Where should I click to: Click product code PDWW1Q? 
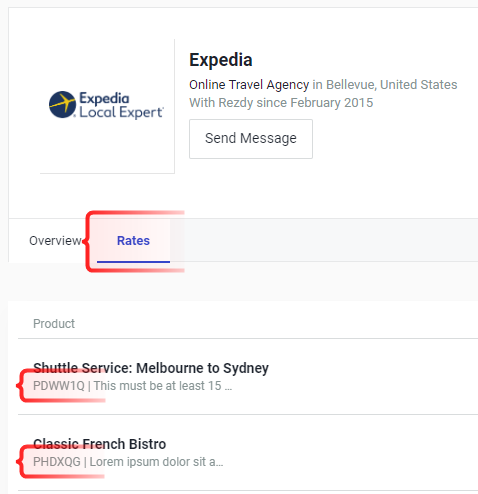point(59,386)
